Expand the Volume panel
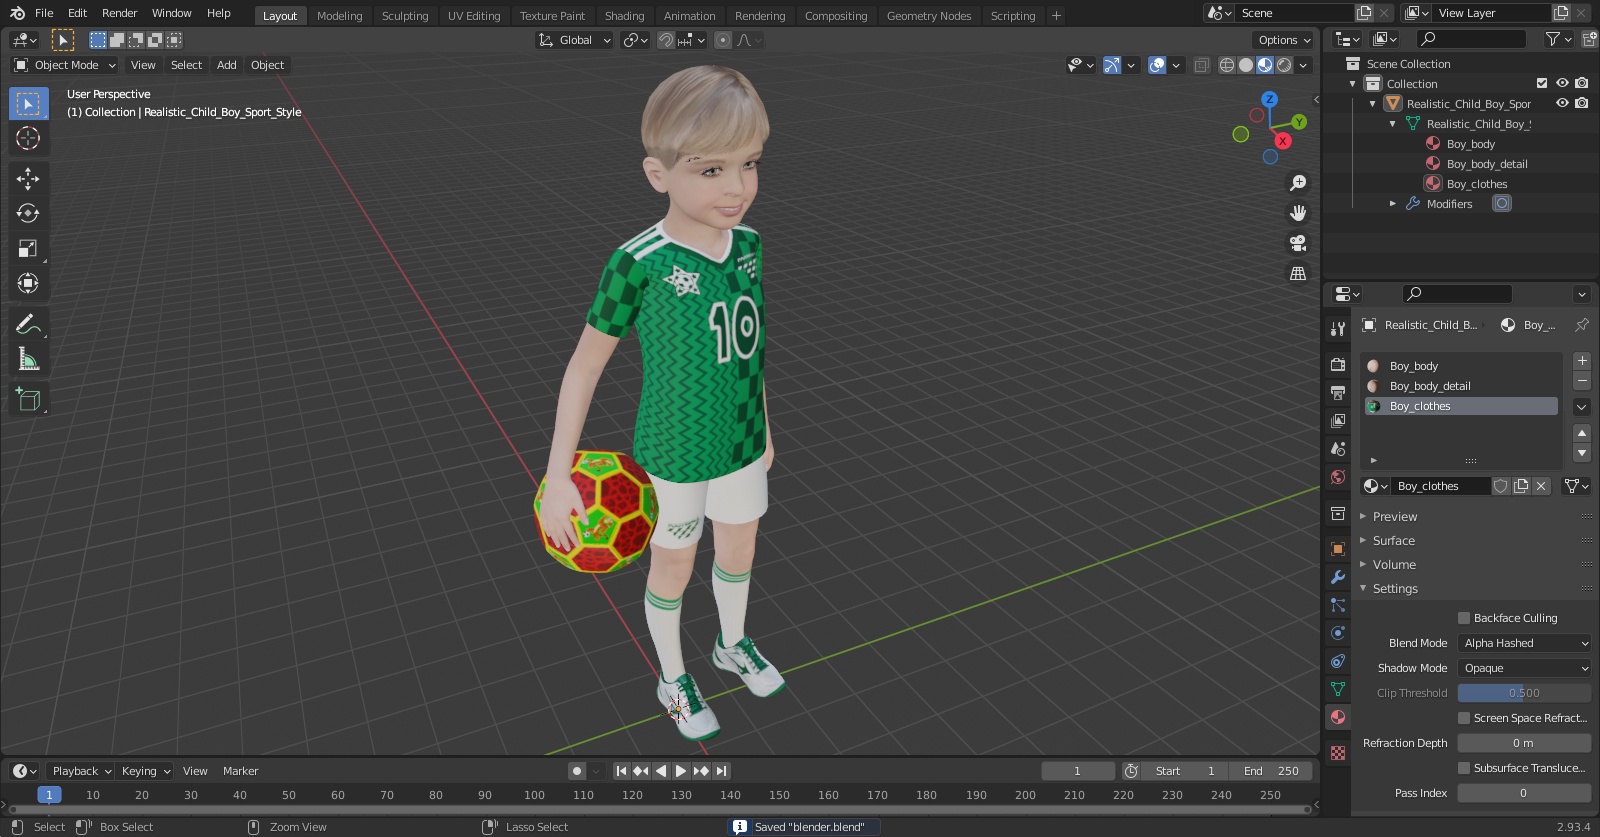Screen dimensions: 1600x837 click(1393, 565)
